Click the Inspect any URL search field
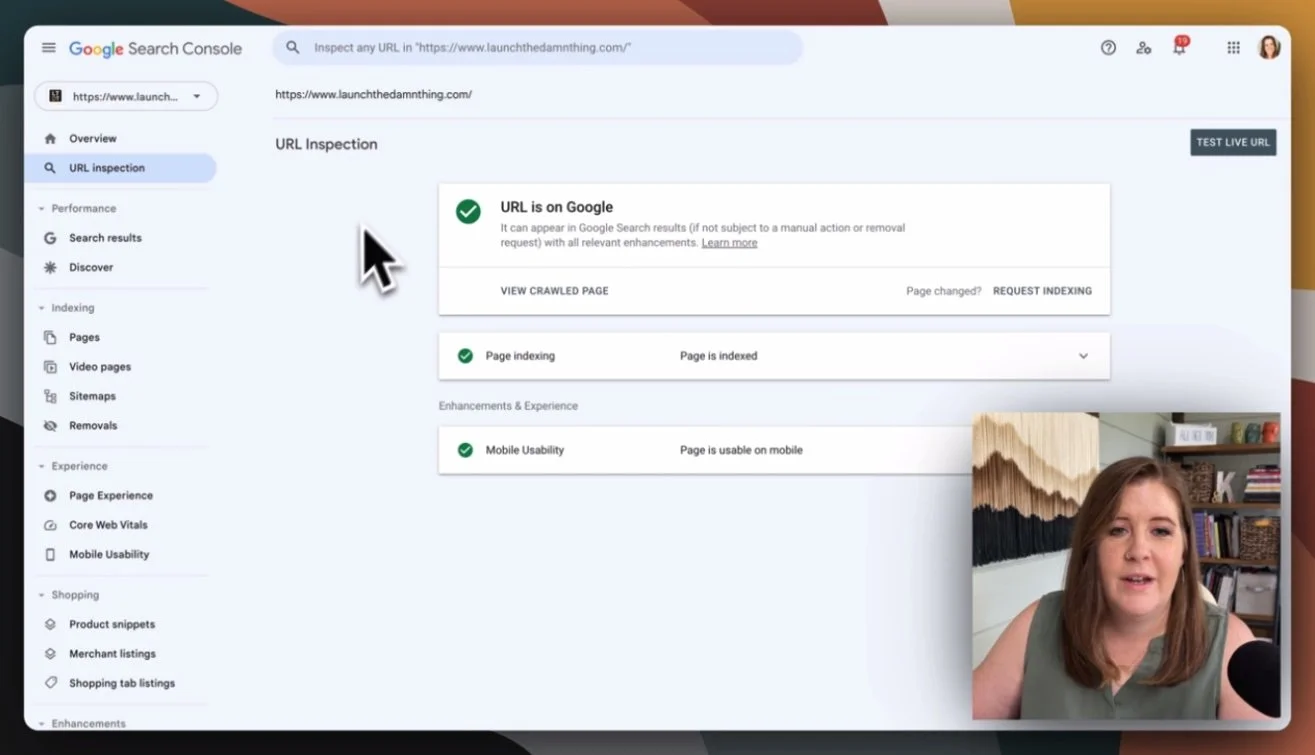This screenshot has width=1315, height=755. [538, 47]
